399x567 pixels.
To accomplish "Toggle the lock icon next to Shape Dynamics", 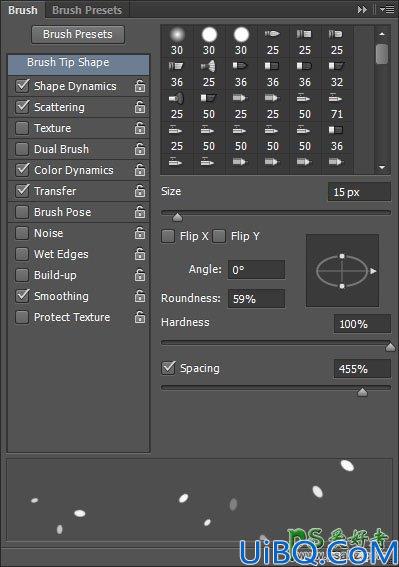I will [x=140, y=86].
